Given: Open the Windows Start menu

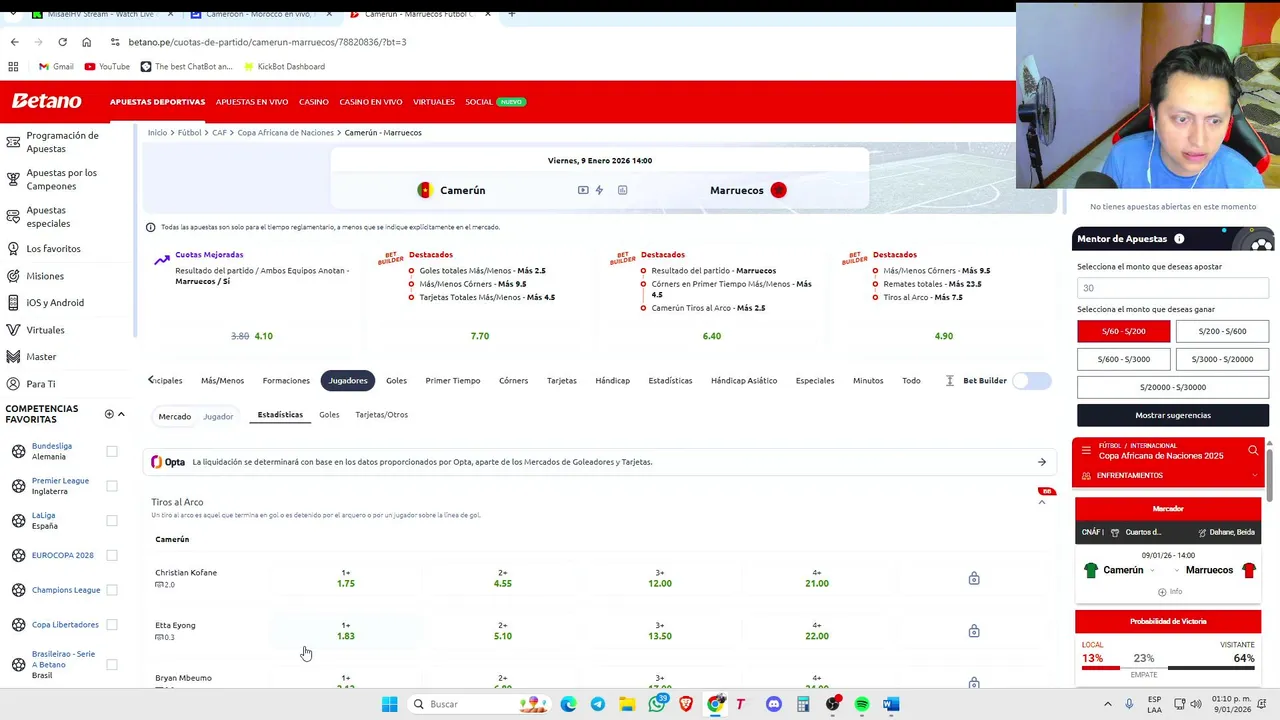Looking at the screenshot, I should 389,704.
